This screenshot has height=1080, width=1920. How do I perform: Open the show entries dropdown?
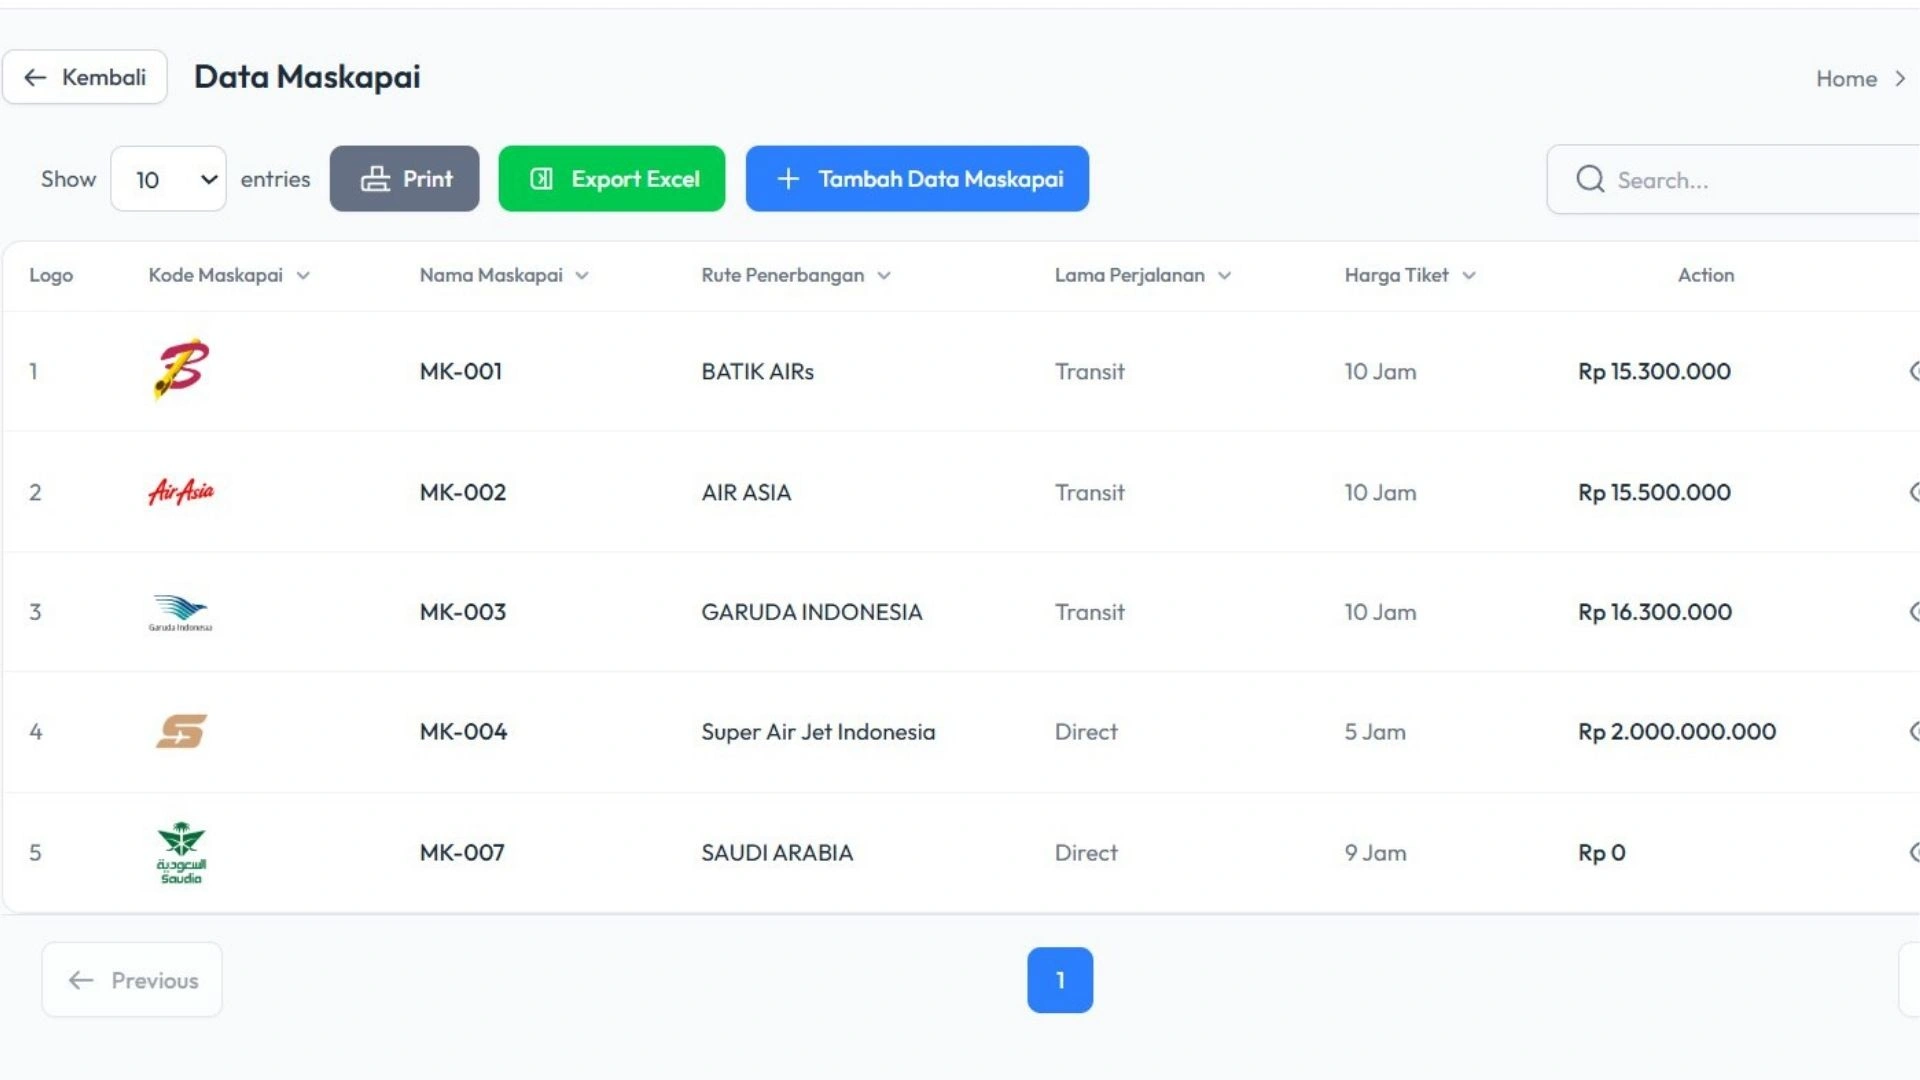pos(168,179)
